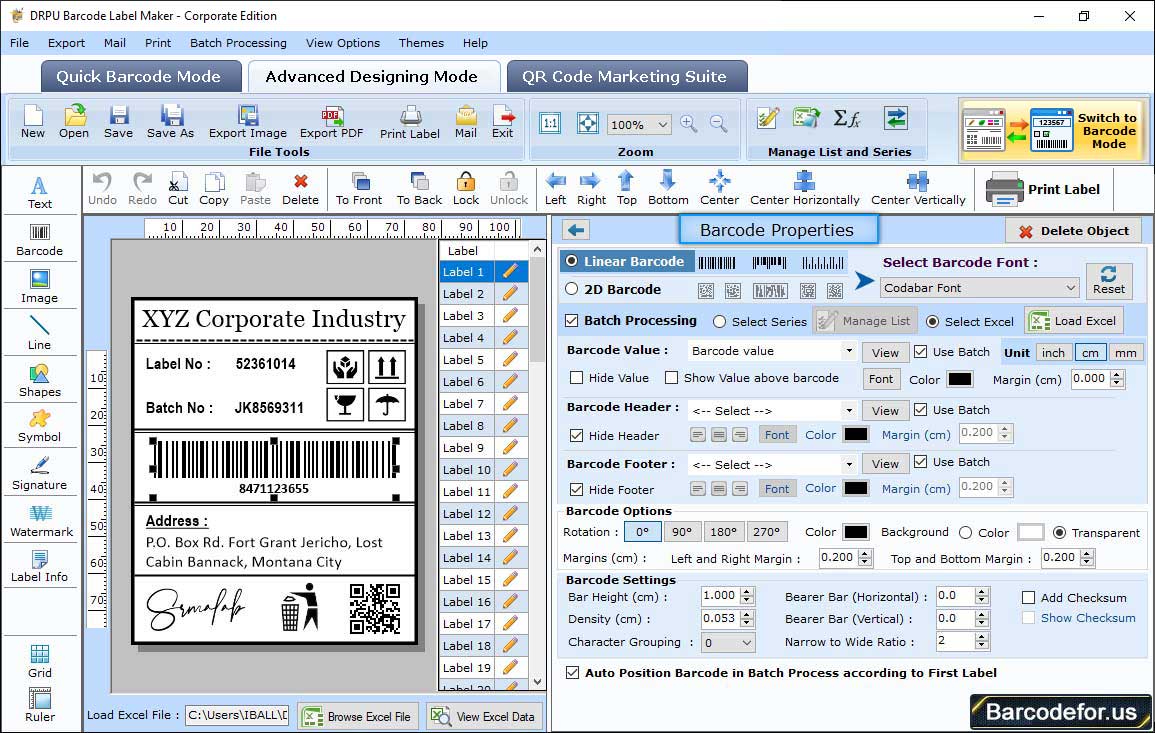Image resolution: width=1155 pixels, height=733 pixels.
Task: Click View Excel Data button
Action: tap(484, 716)
